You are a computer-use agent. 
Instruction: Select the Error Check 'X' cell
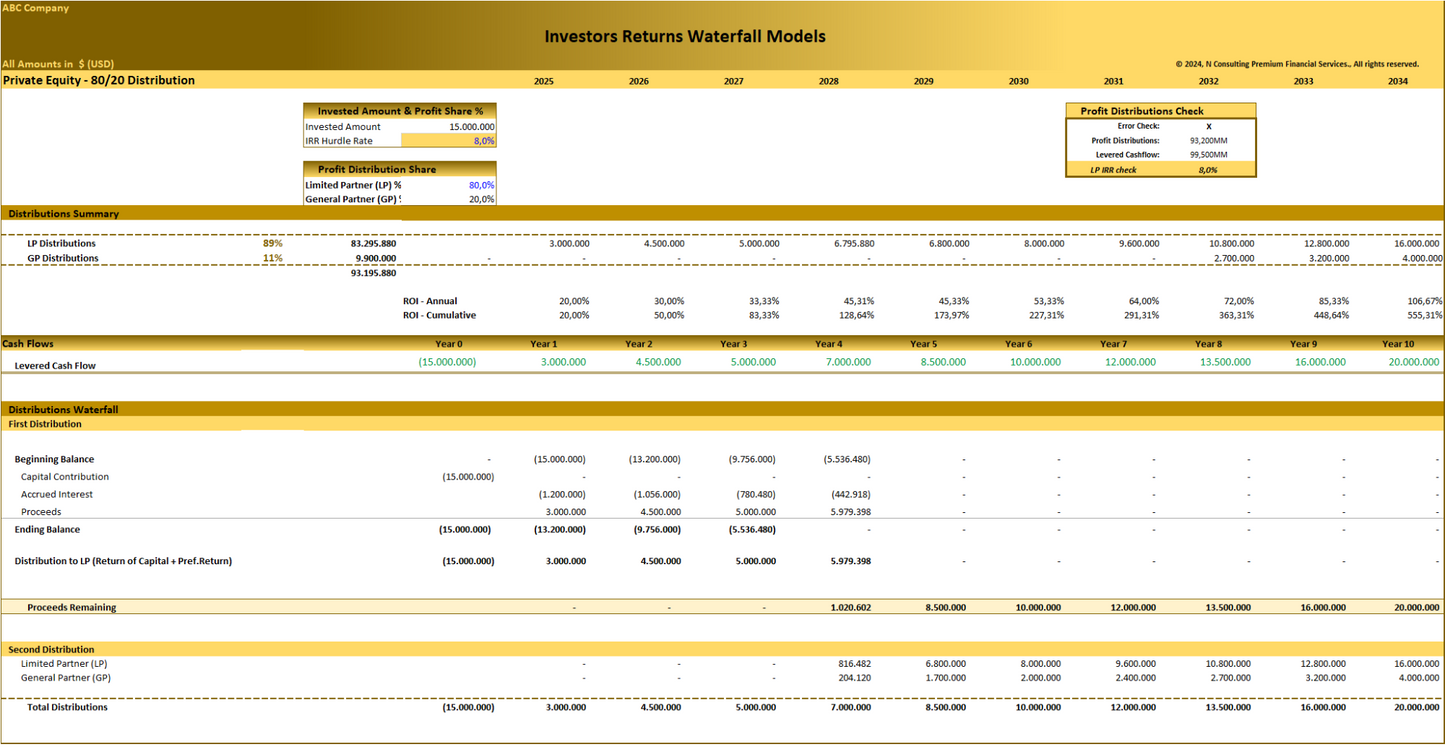pos(1208,126)
